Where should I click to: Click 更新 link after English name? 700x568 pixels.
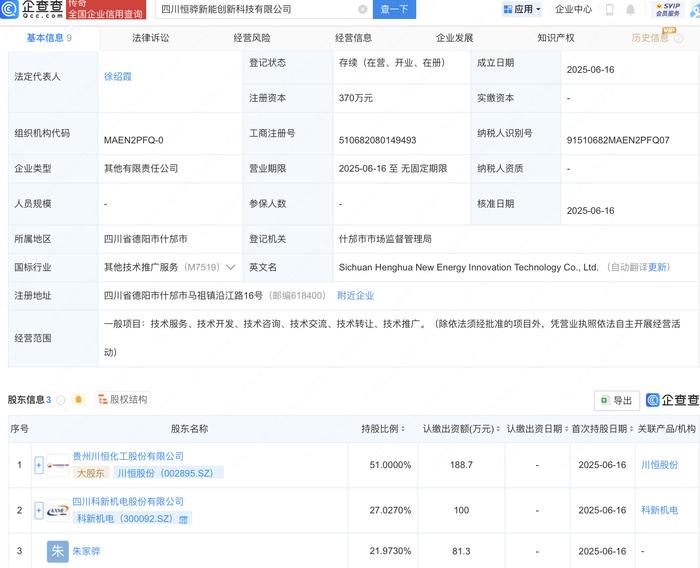(x=657, y=267)
